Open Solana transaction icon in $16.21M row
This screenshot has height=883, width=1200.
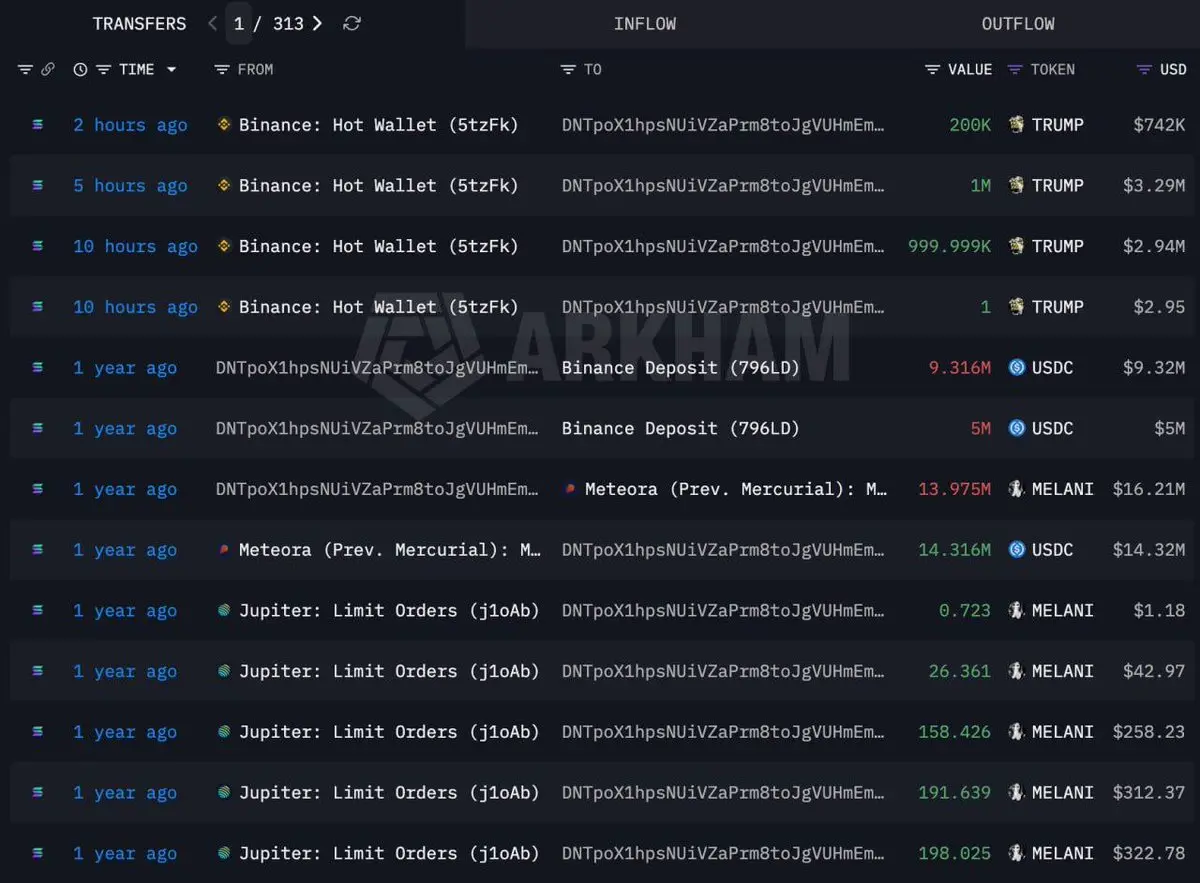coord(38,489)
